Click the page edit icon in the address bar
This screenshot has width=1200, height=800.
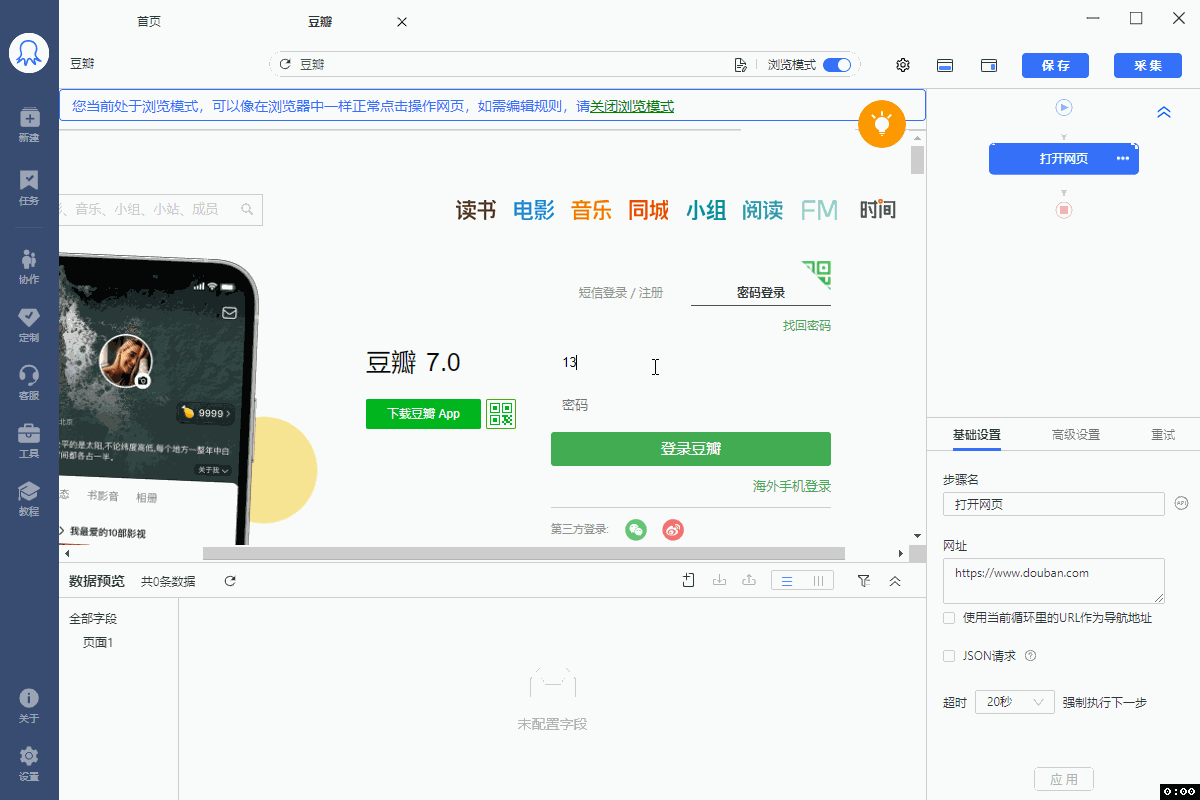pyautogui.click(x=741, y=65)
